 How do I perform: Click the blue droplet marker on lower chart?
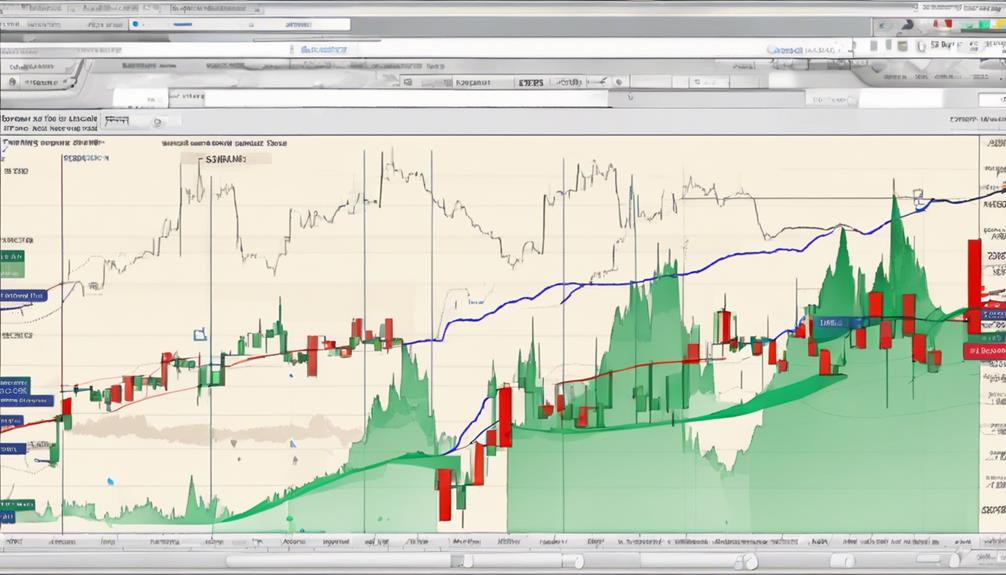(x=110, y=481)
